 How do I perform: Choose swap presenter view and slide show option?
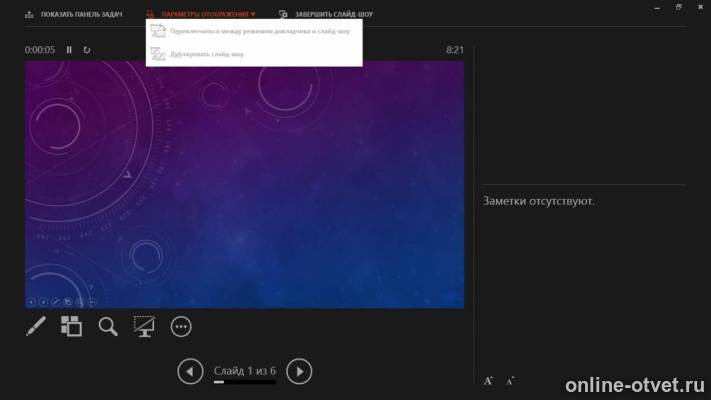[x=254, y=31]
